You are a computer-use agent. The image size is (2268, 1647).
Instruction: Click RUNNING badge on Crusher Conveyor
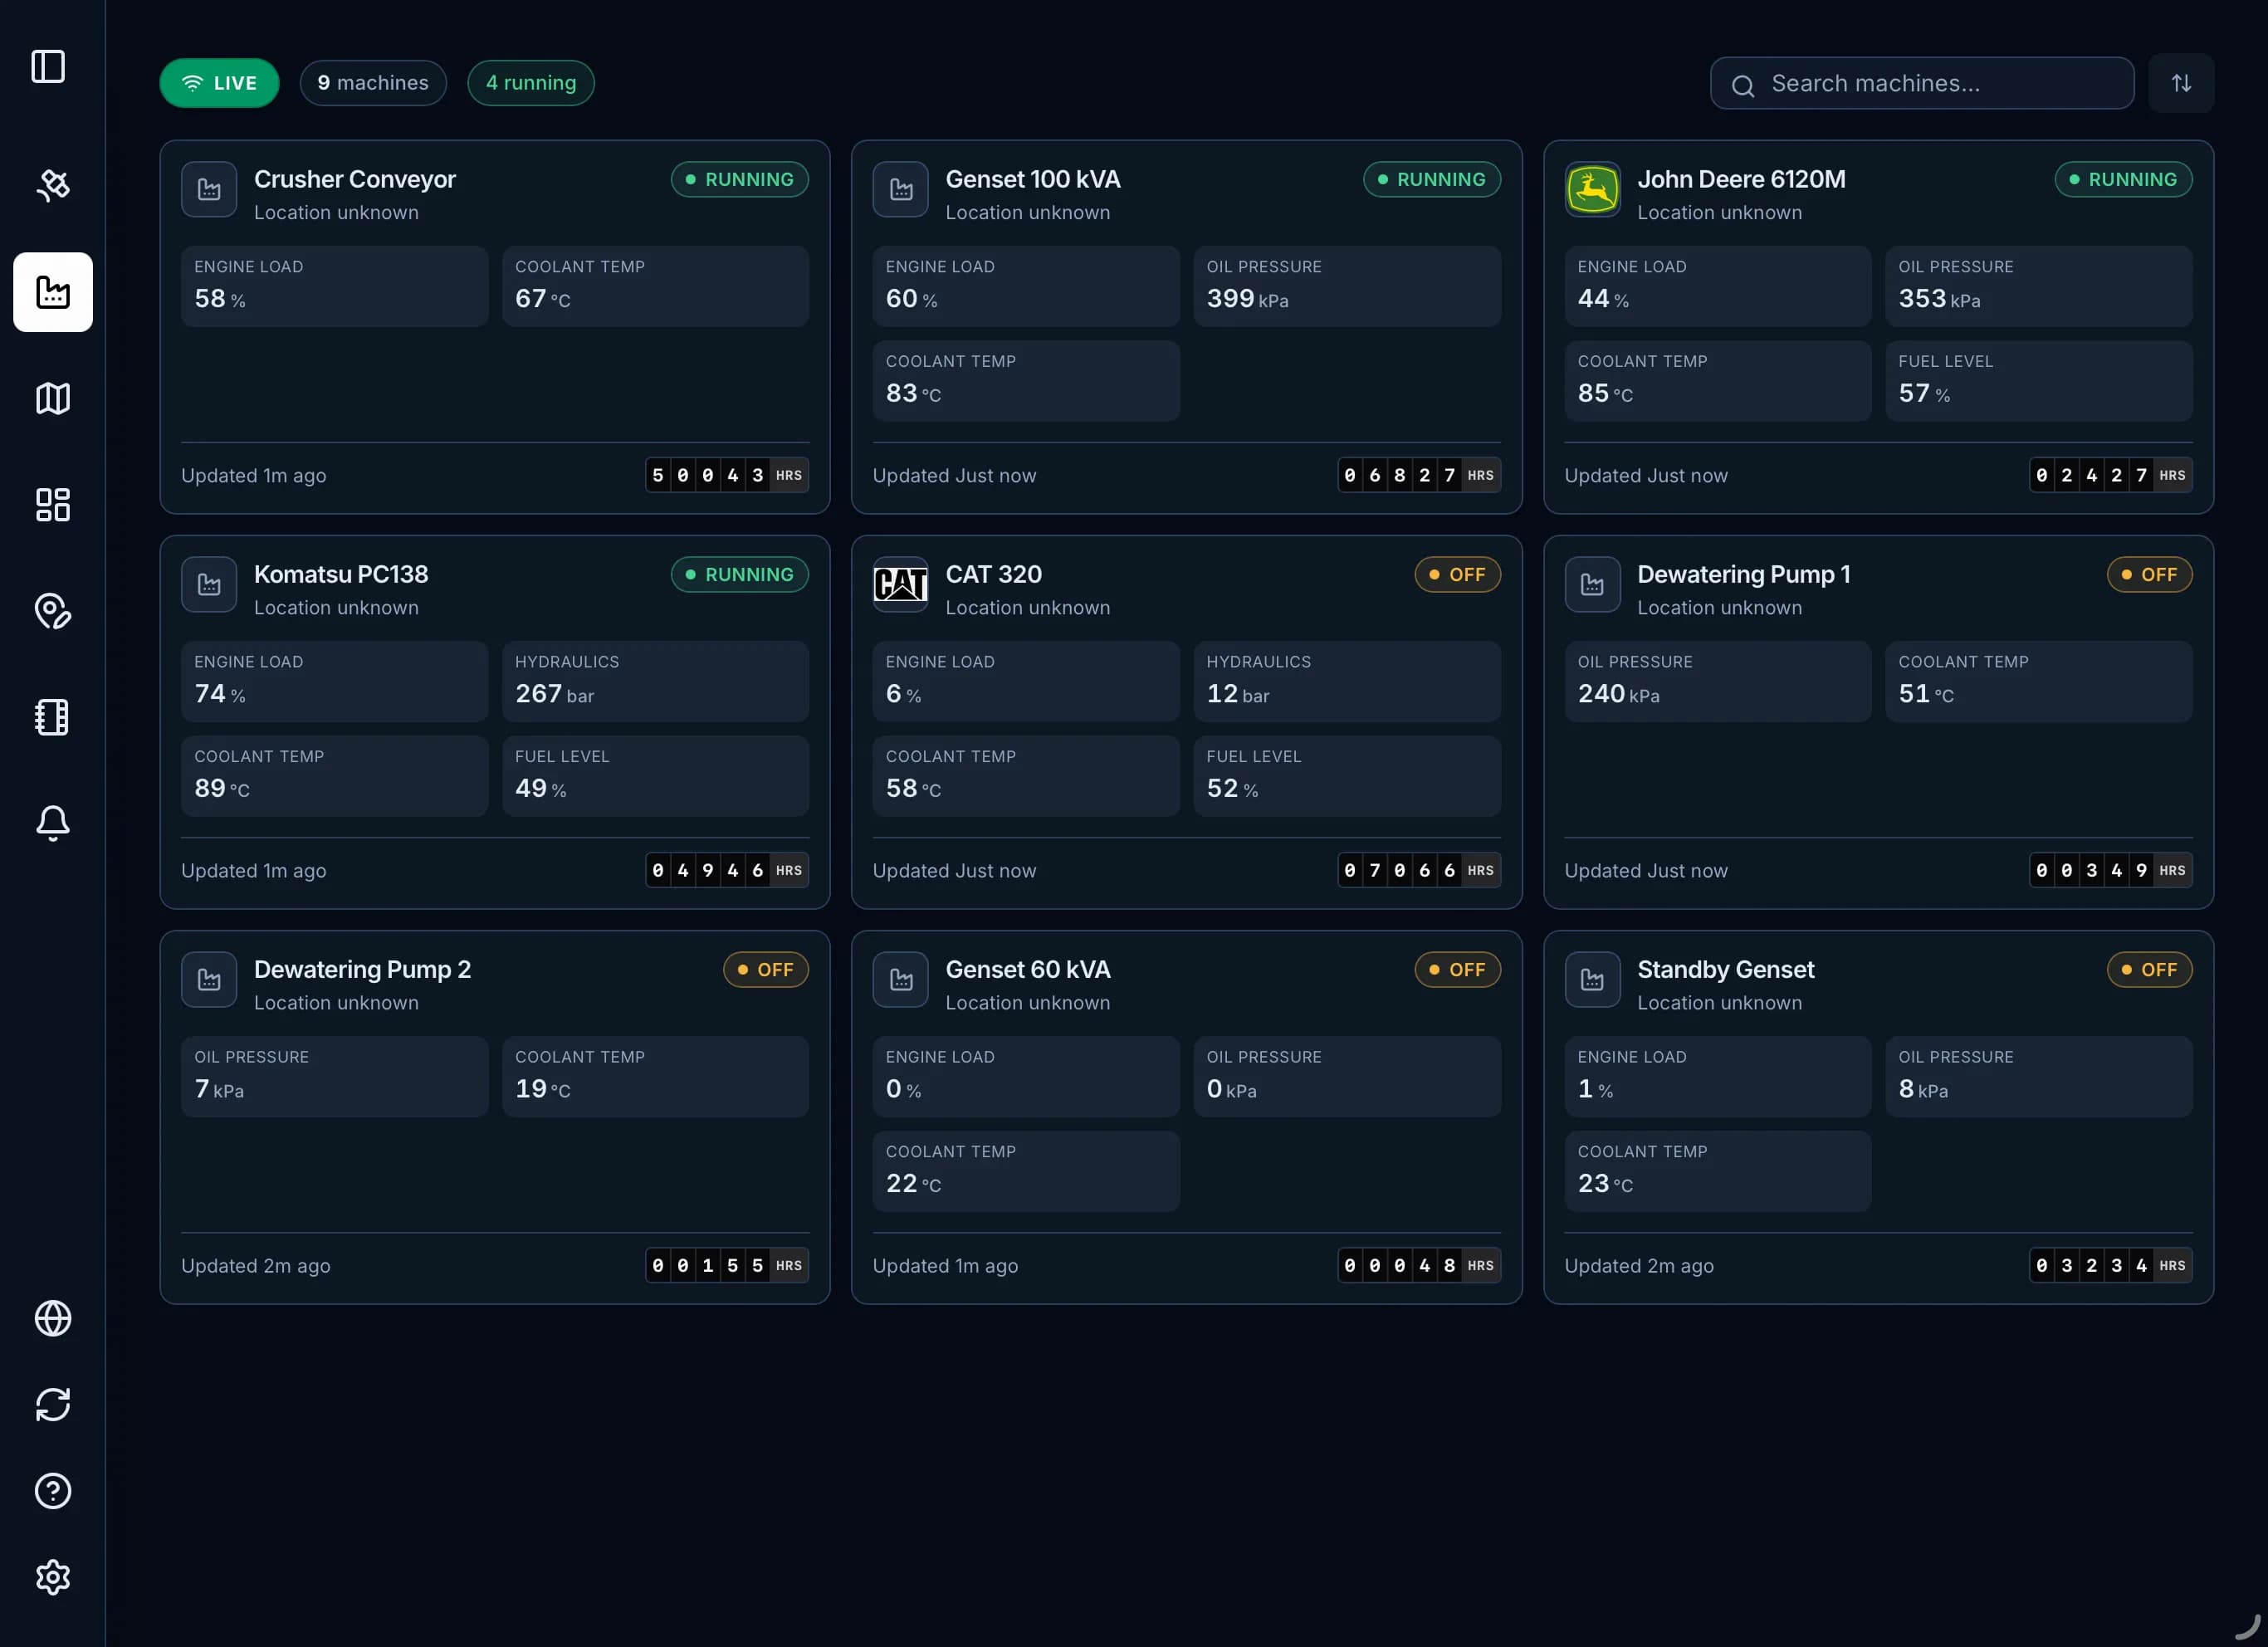coord(740,179)
